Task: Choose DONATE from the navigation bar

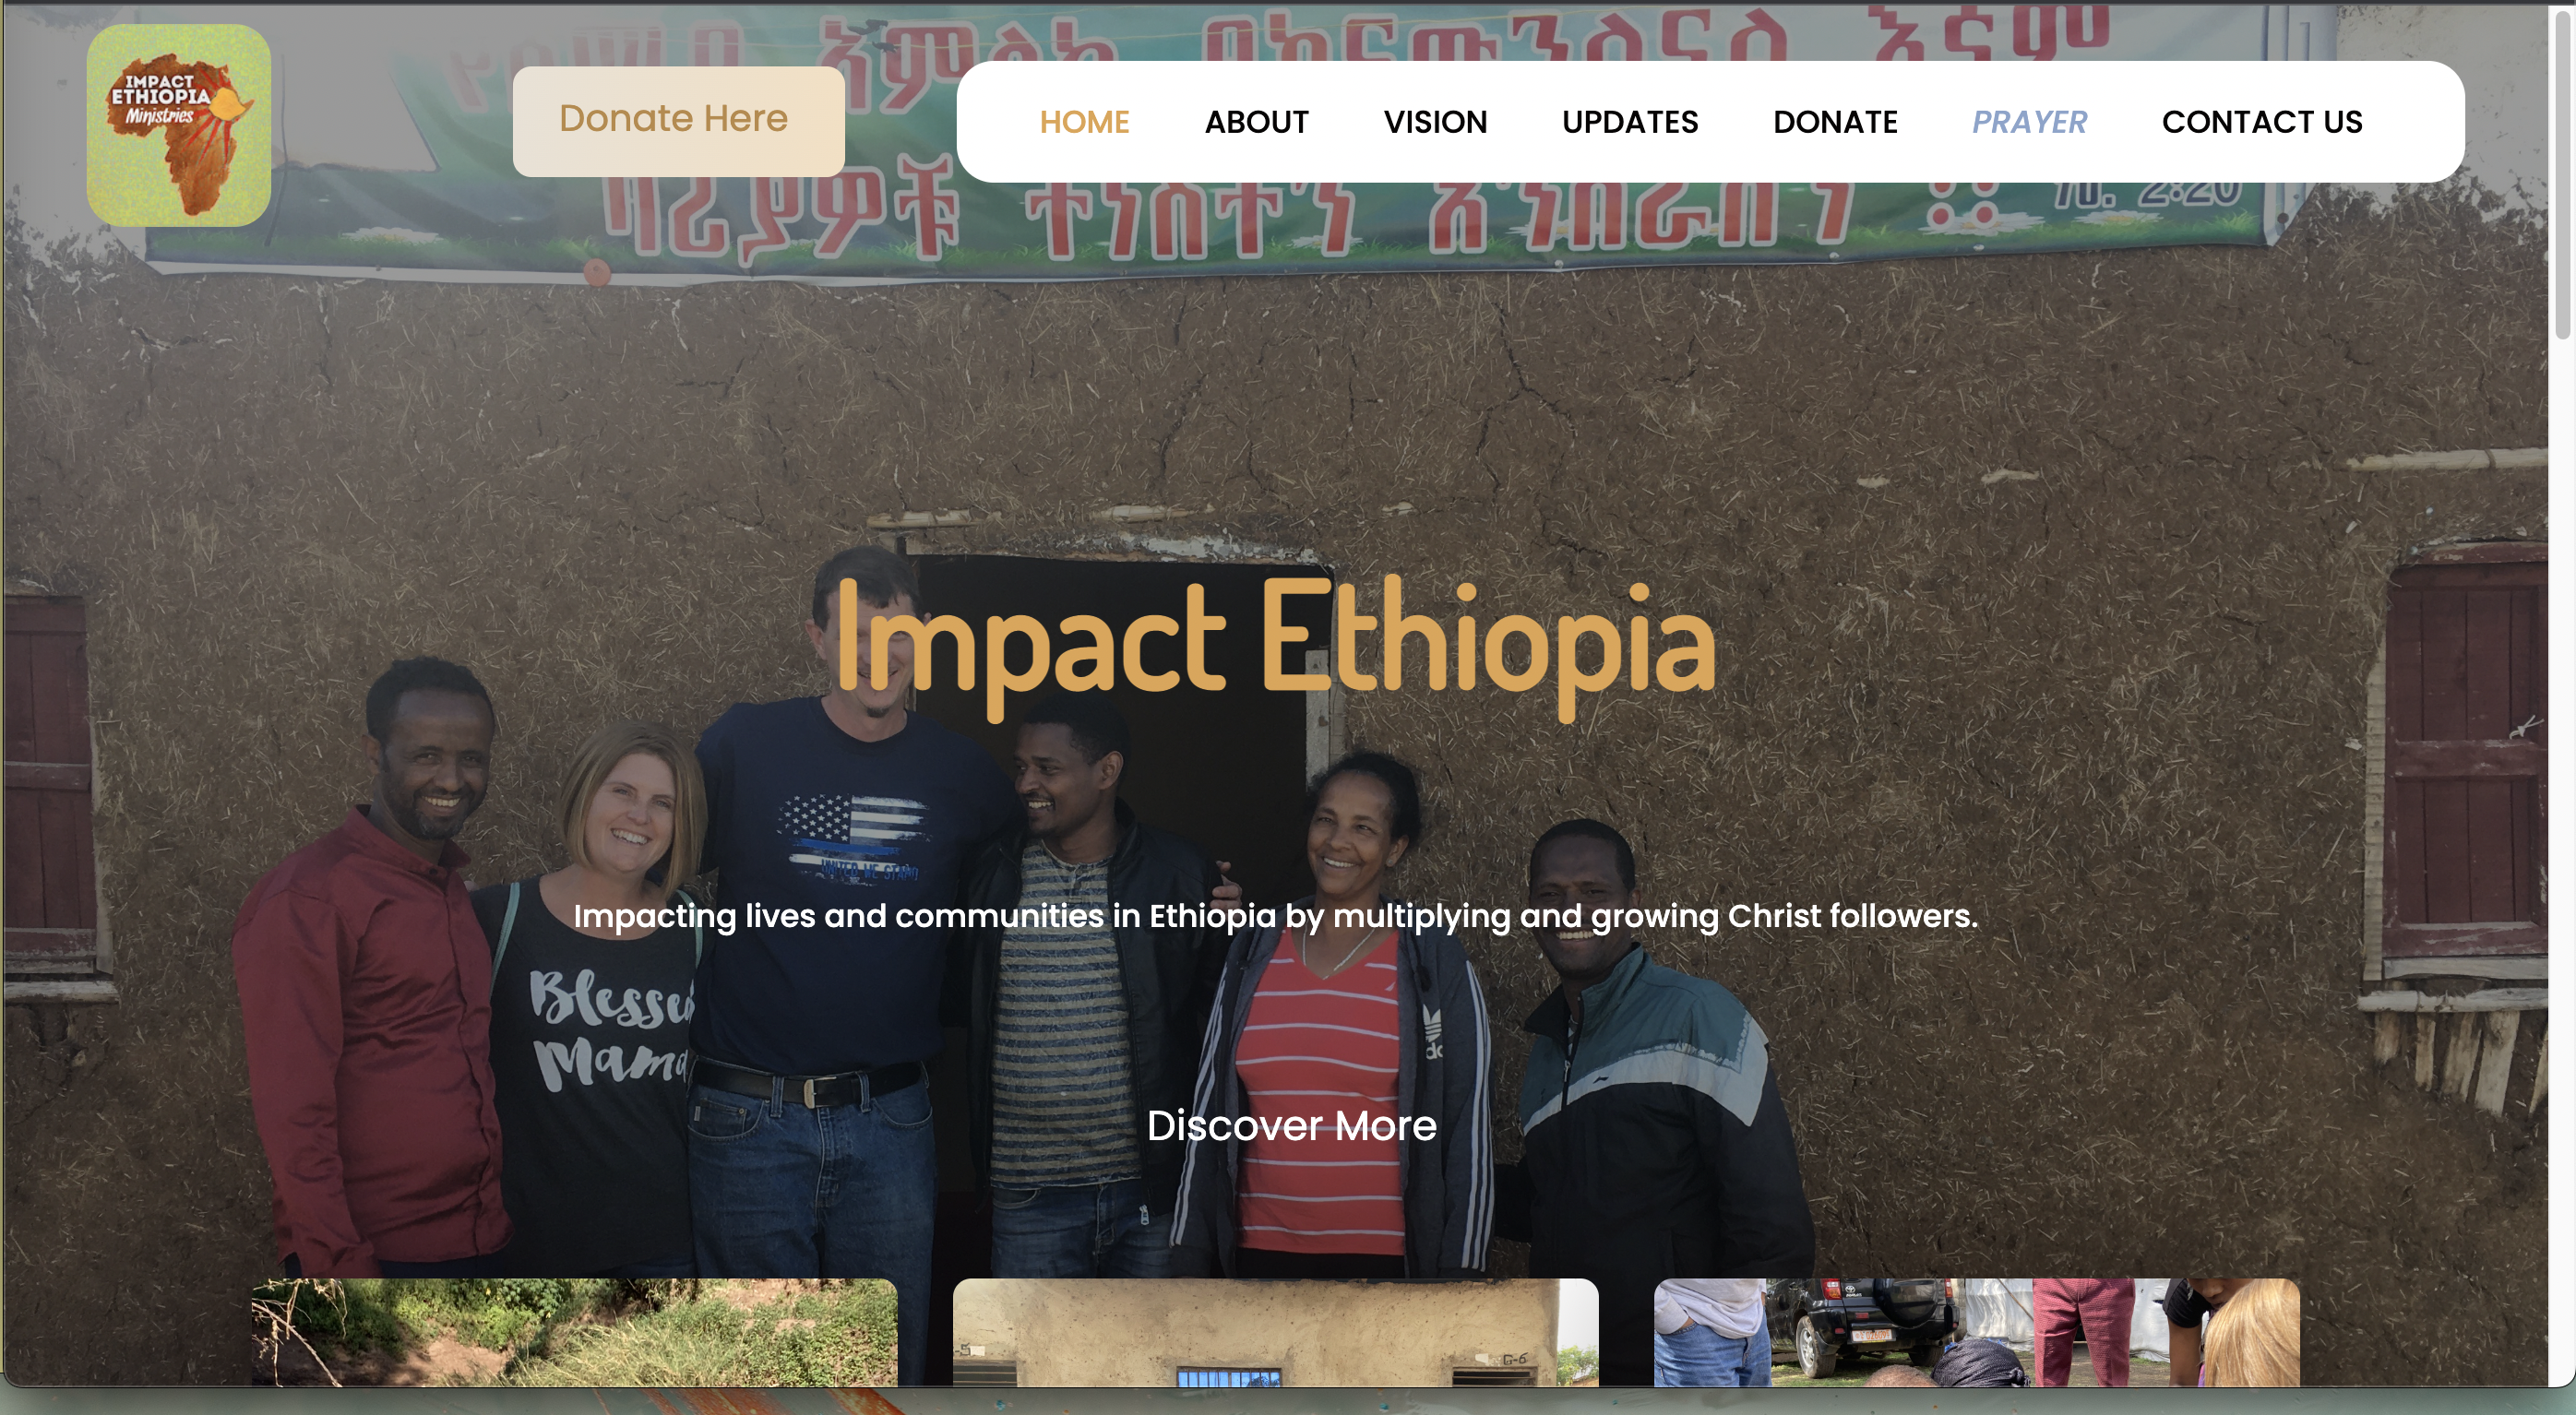Action: tap(1835, 122)
